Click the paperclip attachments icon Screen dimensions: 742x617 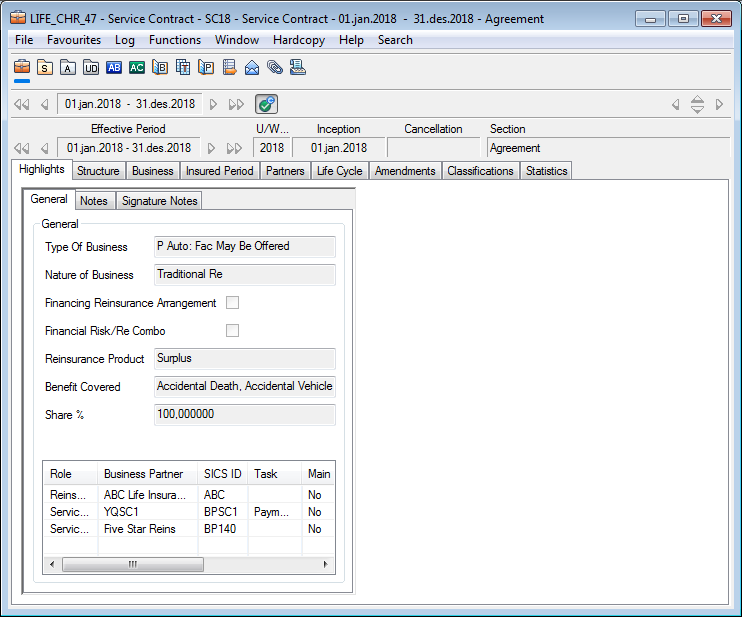point(274,67)
